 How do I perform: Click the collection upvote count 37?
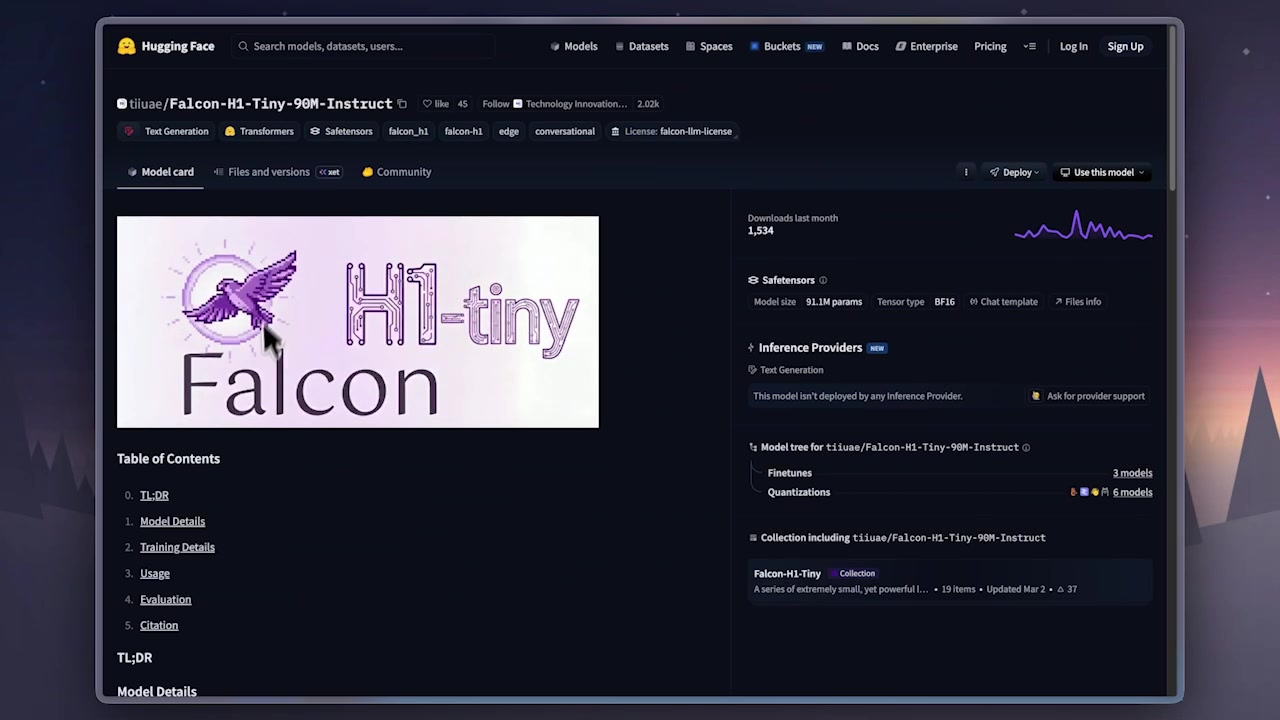pyautogui.click(x=1067, y=589)
